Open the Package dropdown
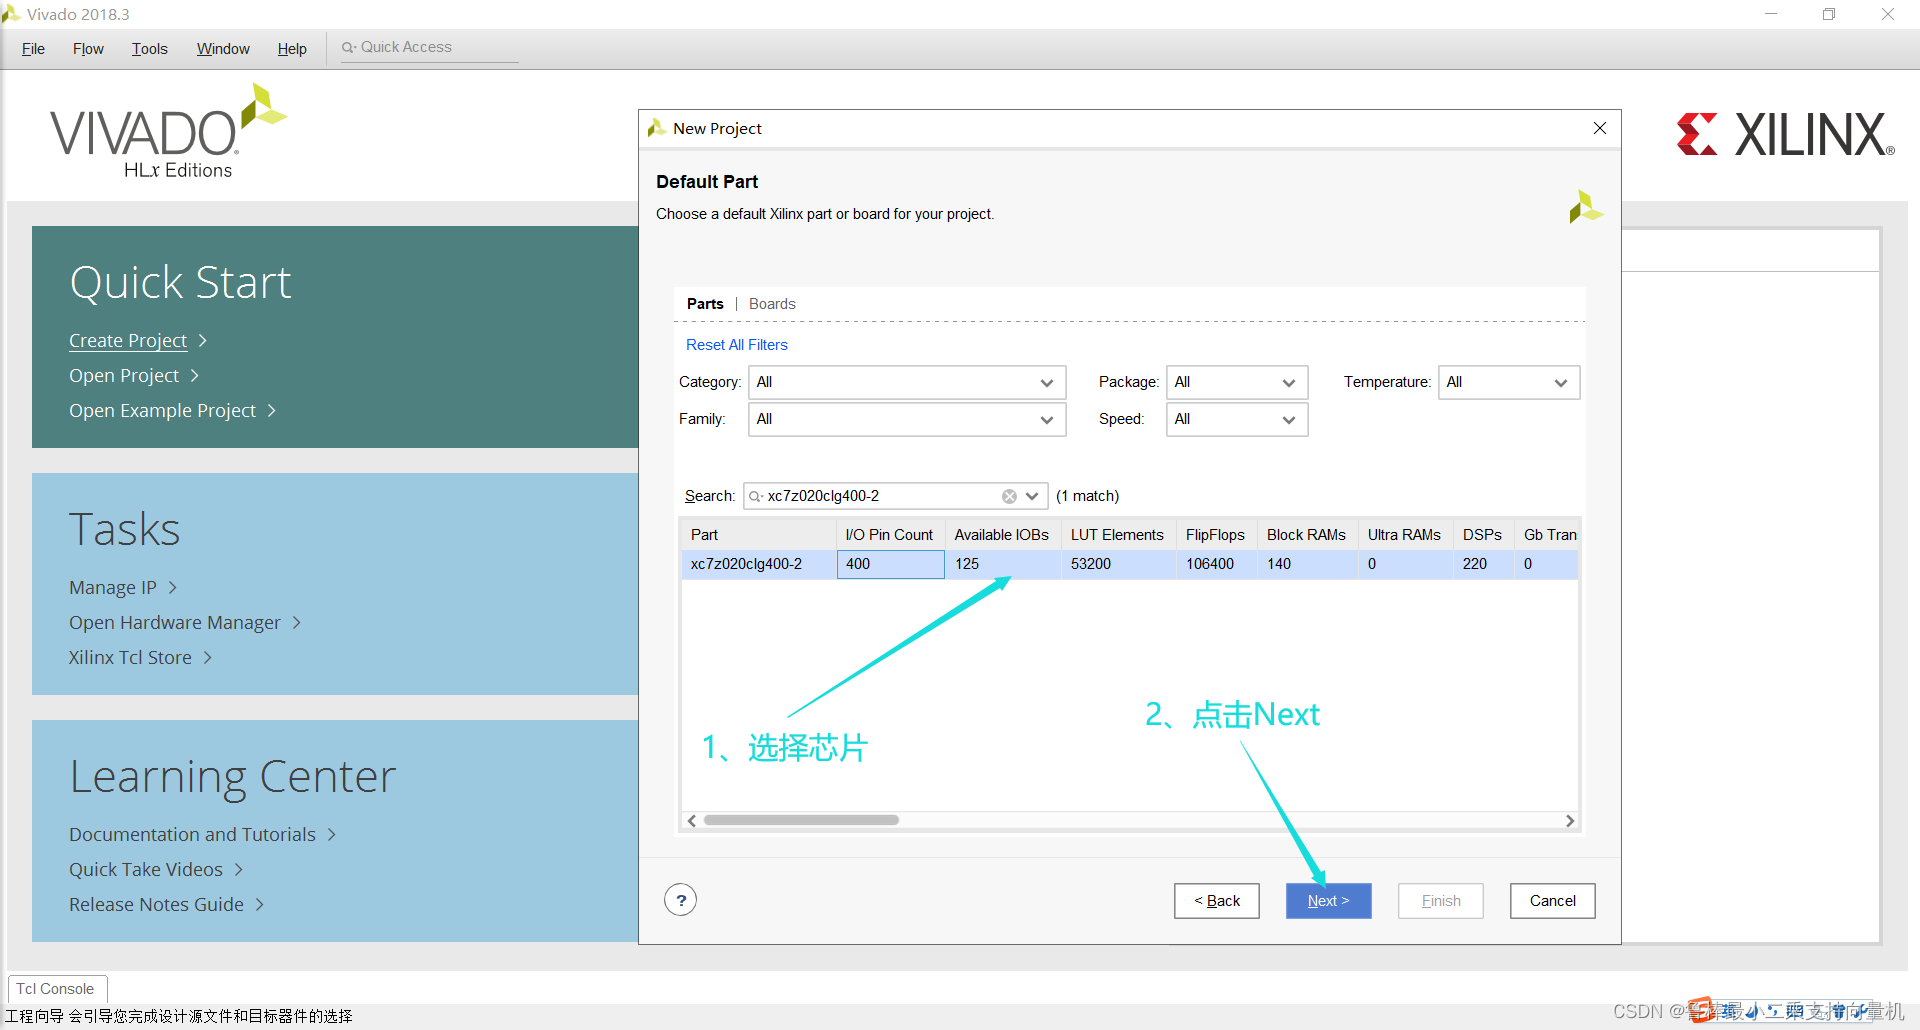This screenshot has height=1030, width=1920. pos(1237,382)
